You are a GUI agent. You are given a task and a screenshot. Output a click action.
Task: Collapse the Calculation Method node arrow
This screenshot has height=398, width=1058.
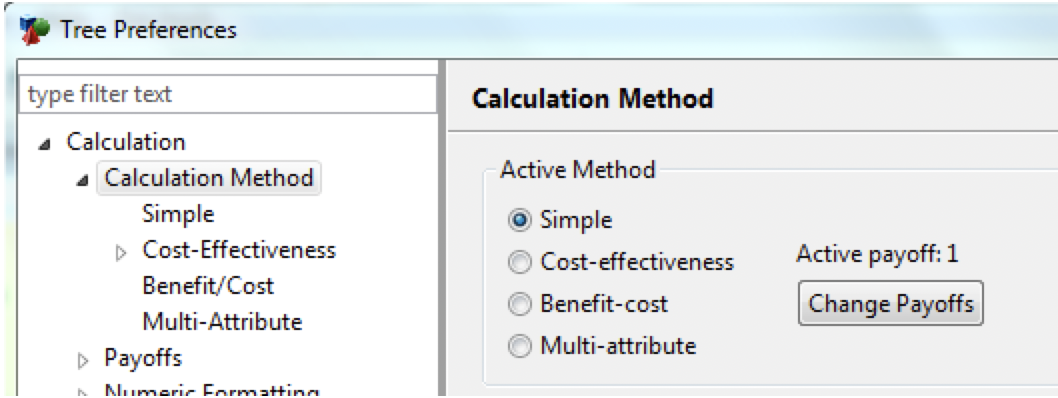coord(82,180)
